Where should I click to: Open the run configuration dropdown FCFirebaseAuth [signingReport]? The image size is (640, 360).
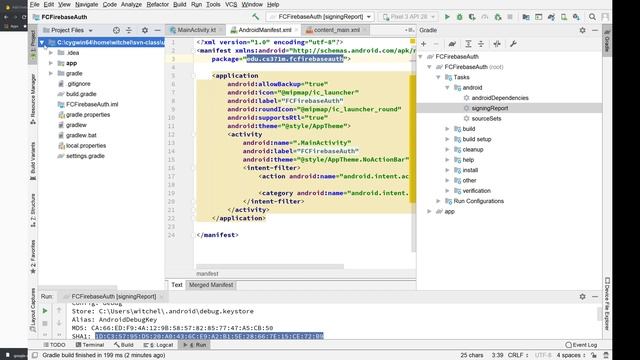[320, 17]
